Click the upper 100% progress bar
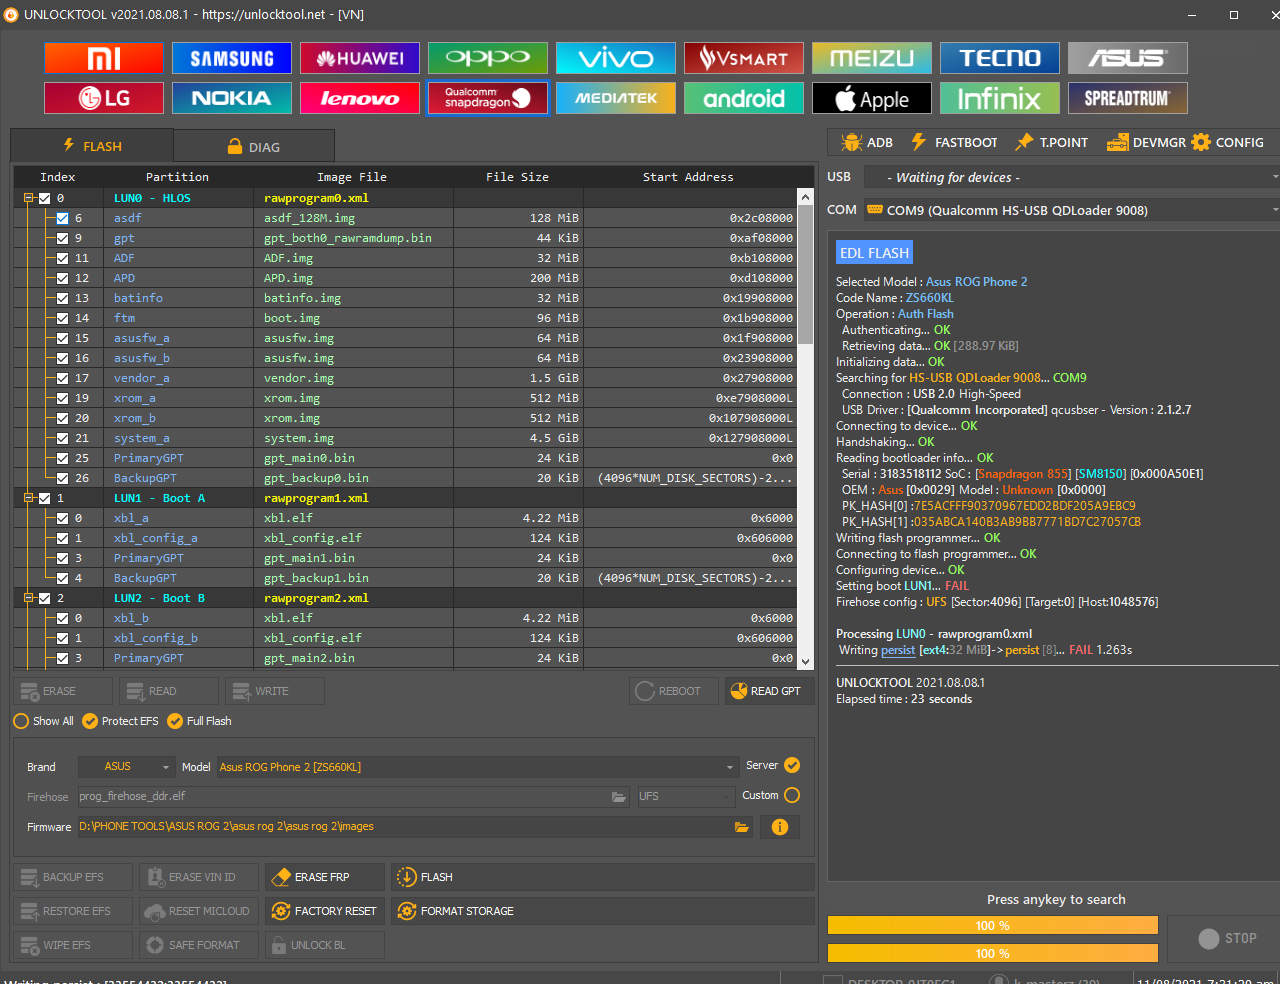 coord(992,925)
